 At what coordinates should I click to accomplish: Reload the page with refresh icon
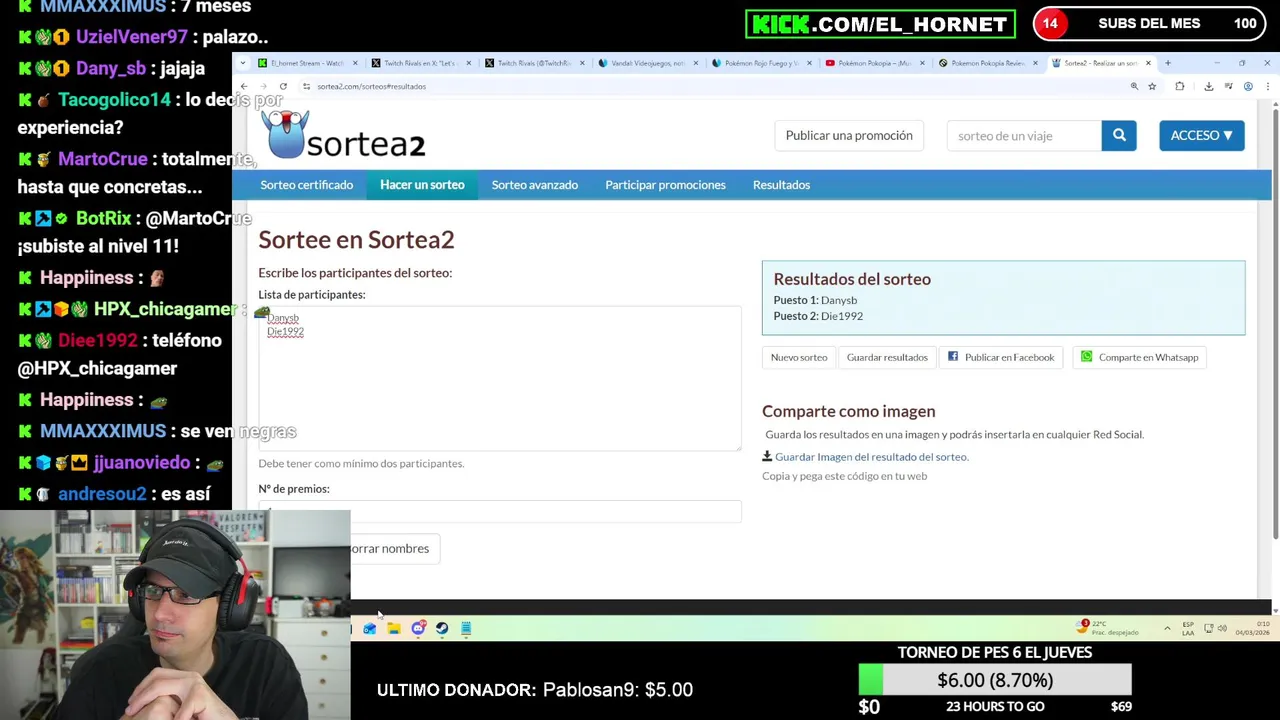283,87
